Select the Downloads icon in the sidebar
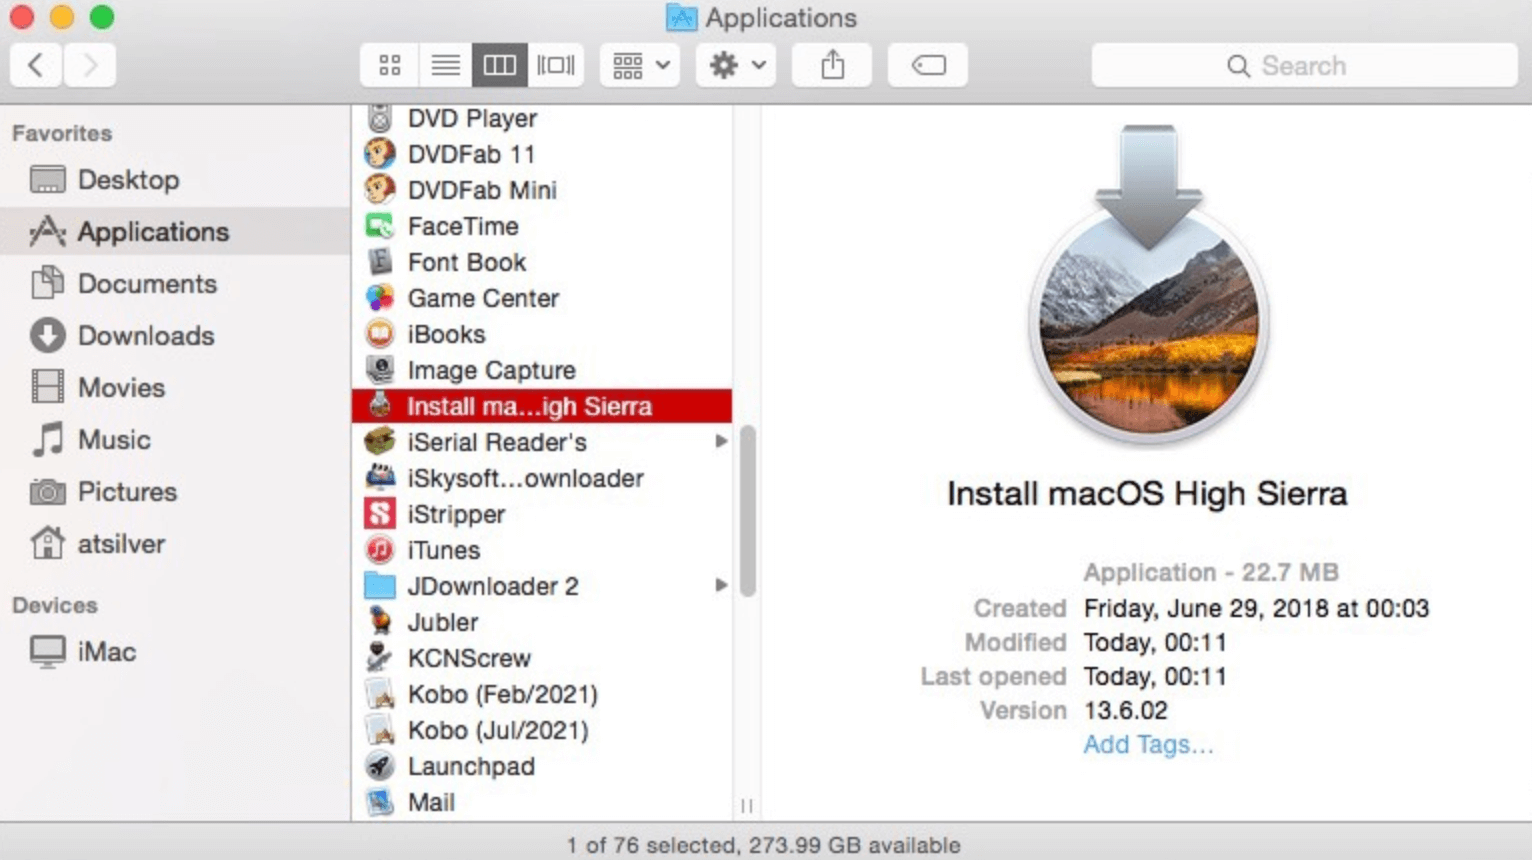Image resolution: width=1532 pixels, height=860 pixels. (47, 335)
